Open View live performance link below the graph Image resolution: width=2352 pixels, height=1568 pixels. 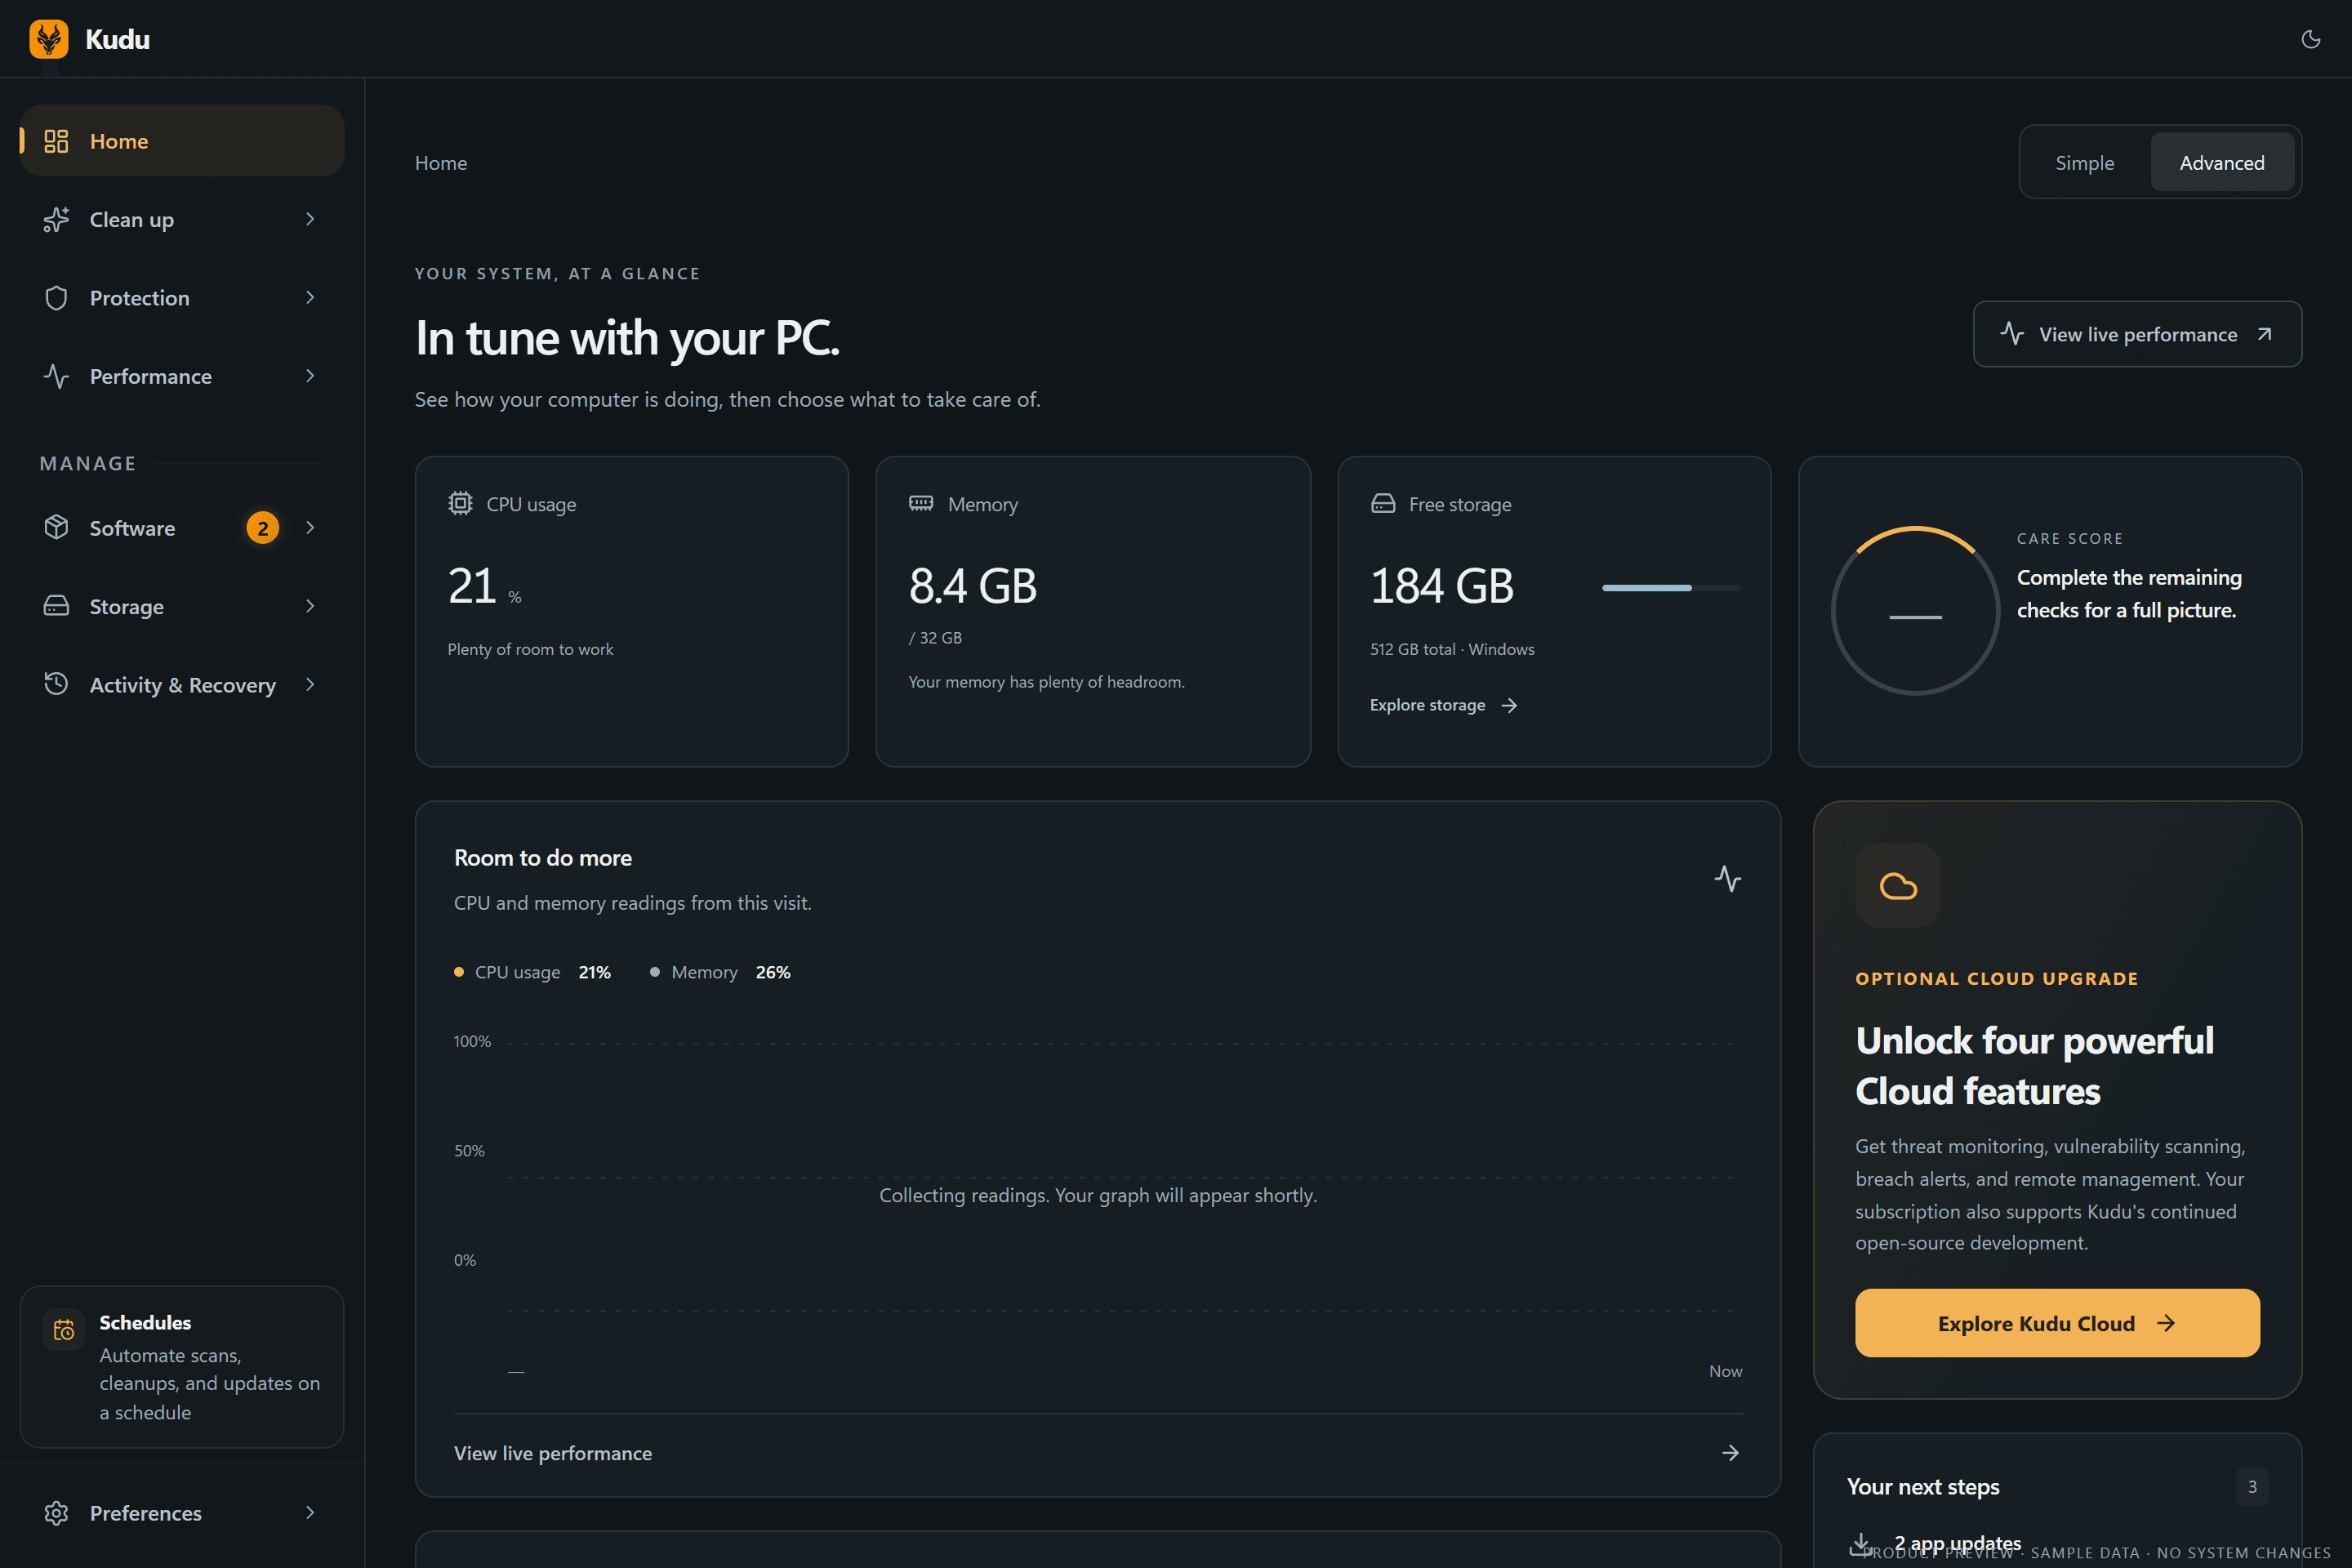(x=1098, y=1453)
